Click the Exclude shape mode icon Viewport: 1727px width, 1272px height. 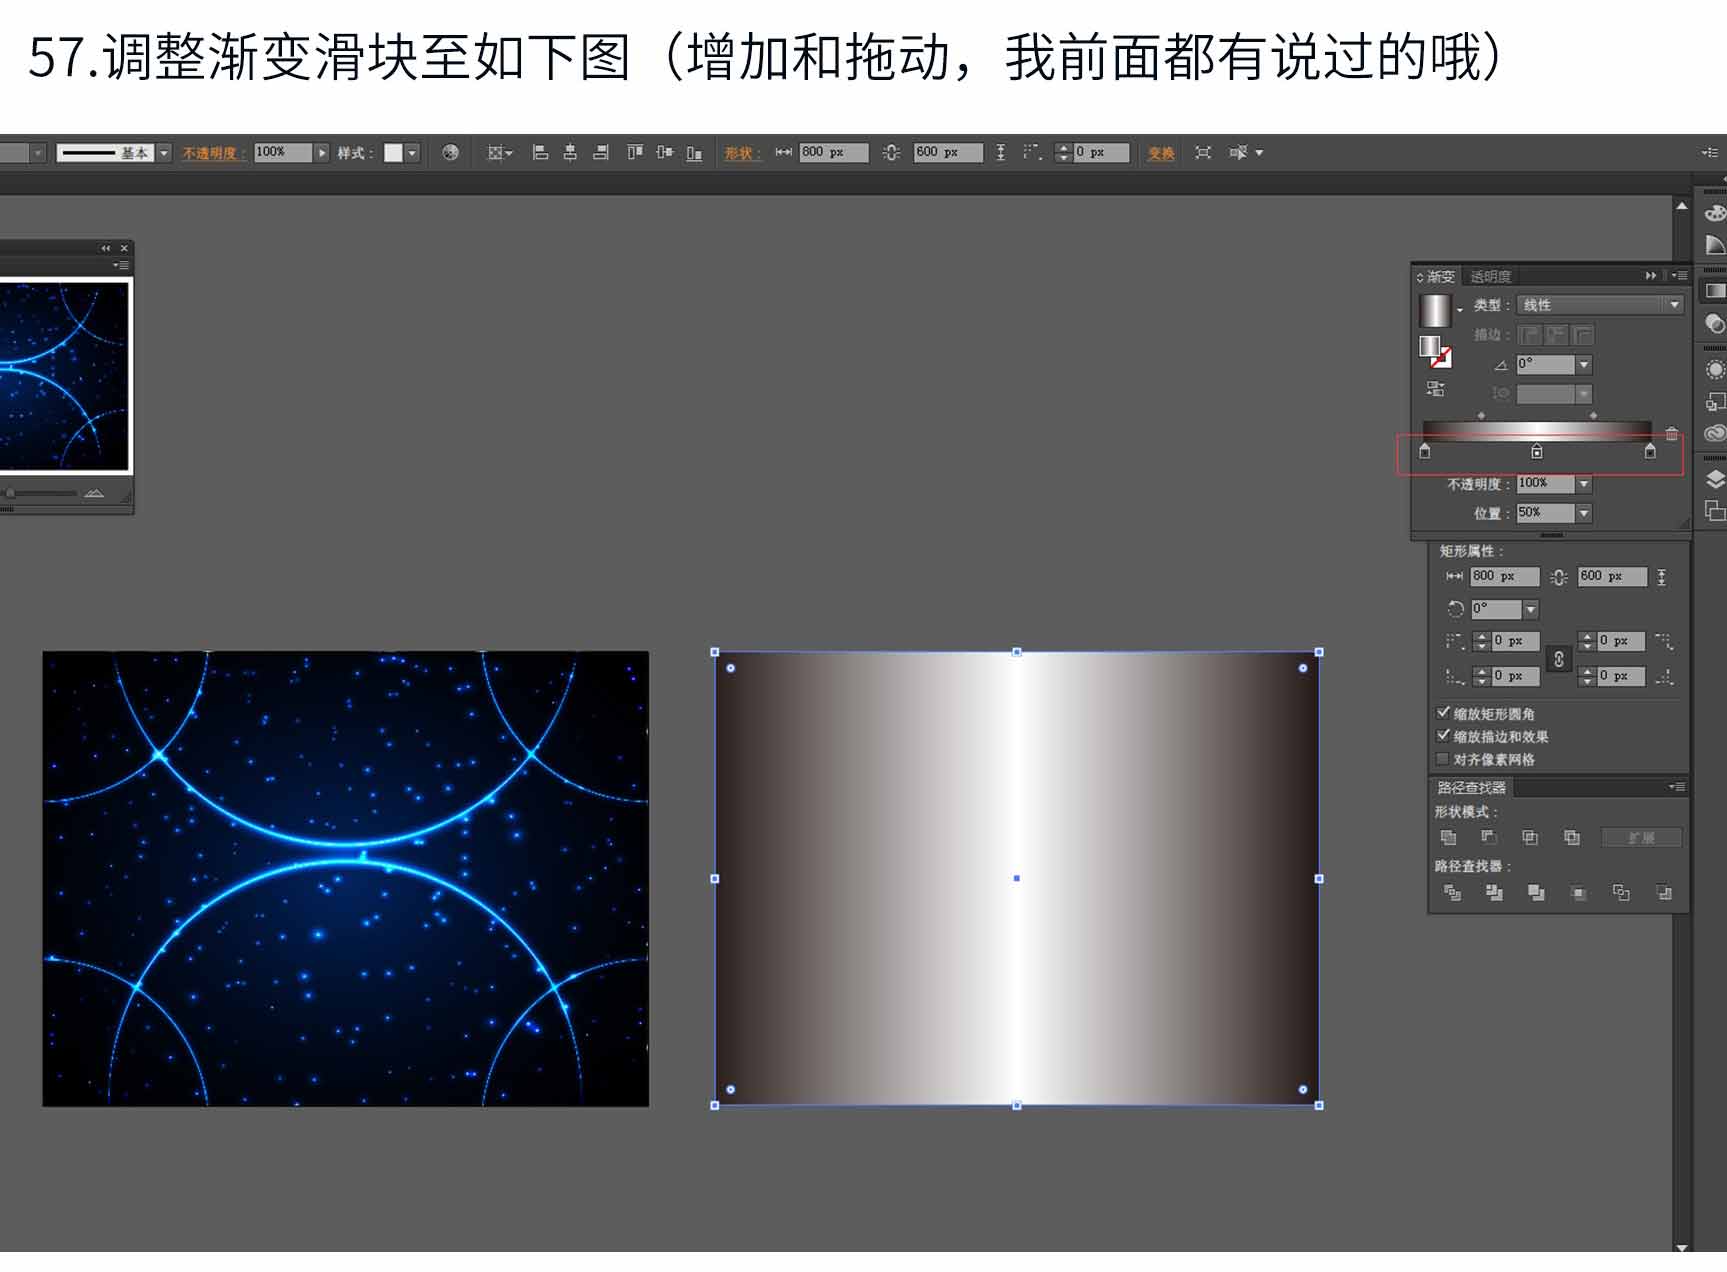point(1572,837)
